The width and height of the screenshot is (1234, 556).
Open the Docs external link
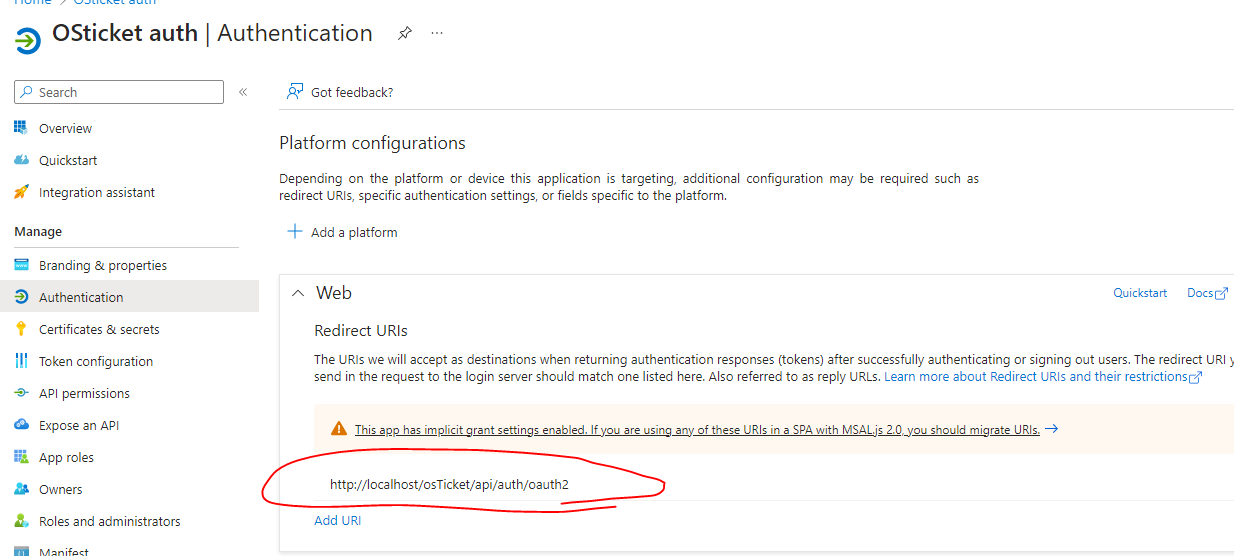(1206, 293)
